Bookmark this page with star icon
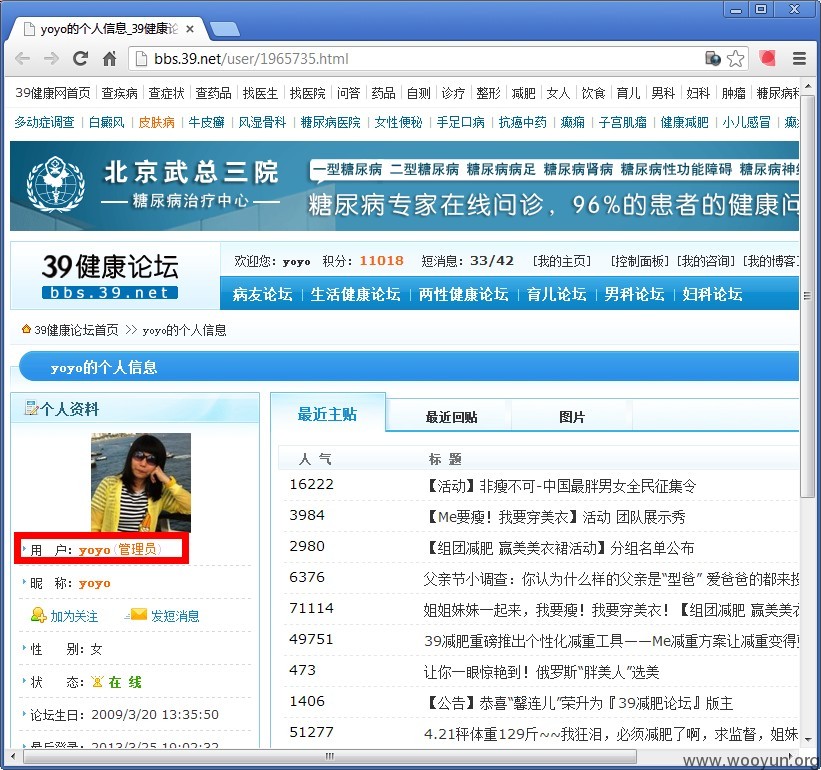The image size is (821, 770). point(736,59)
